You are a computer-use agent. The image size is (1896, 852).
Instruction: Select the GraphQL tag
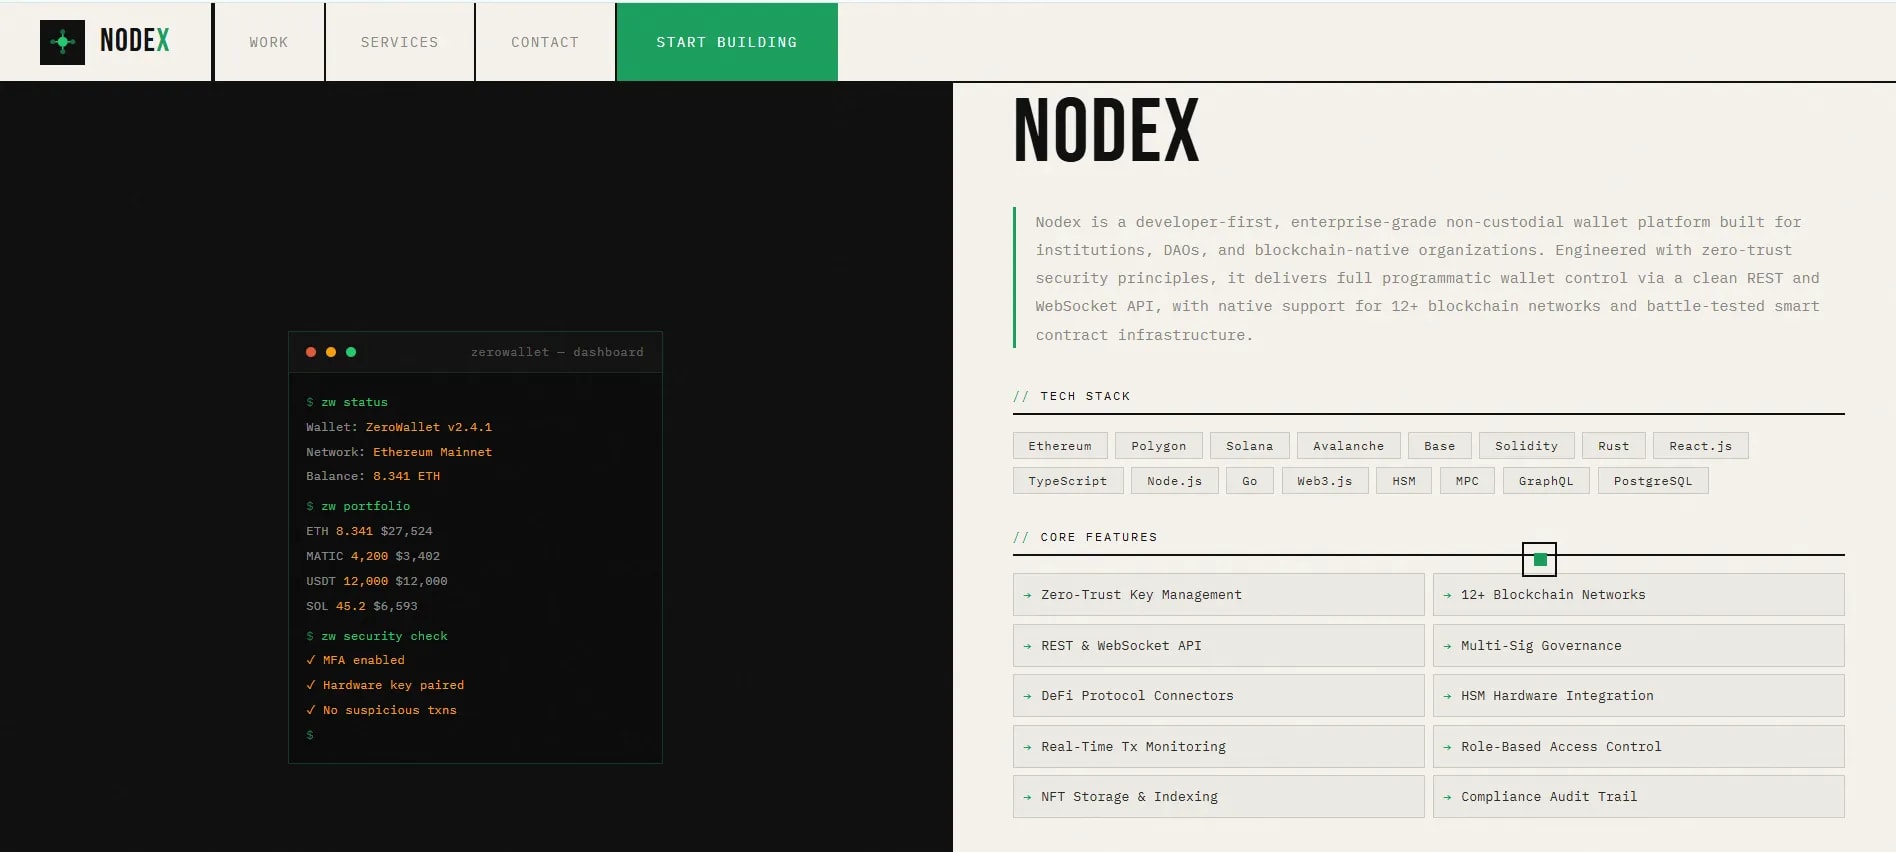click(x=1546, y=481)
